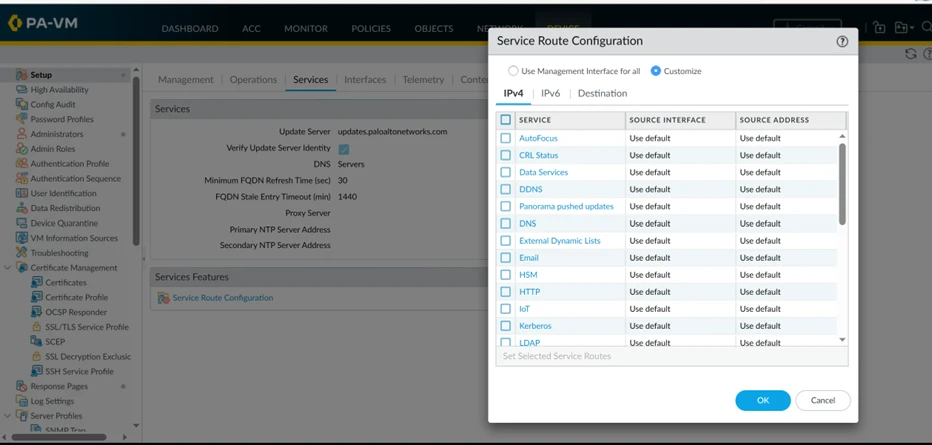932x445 pixels.
Task: Click the service list vertical scrollbar
Action: pyautogui.click(x=842, y=184)
